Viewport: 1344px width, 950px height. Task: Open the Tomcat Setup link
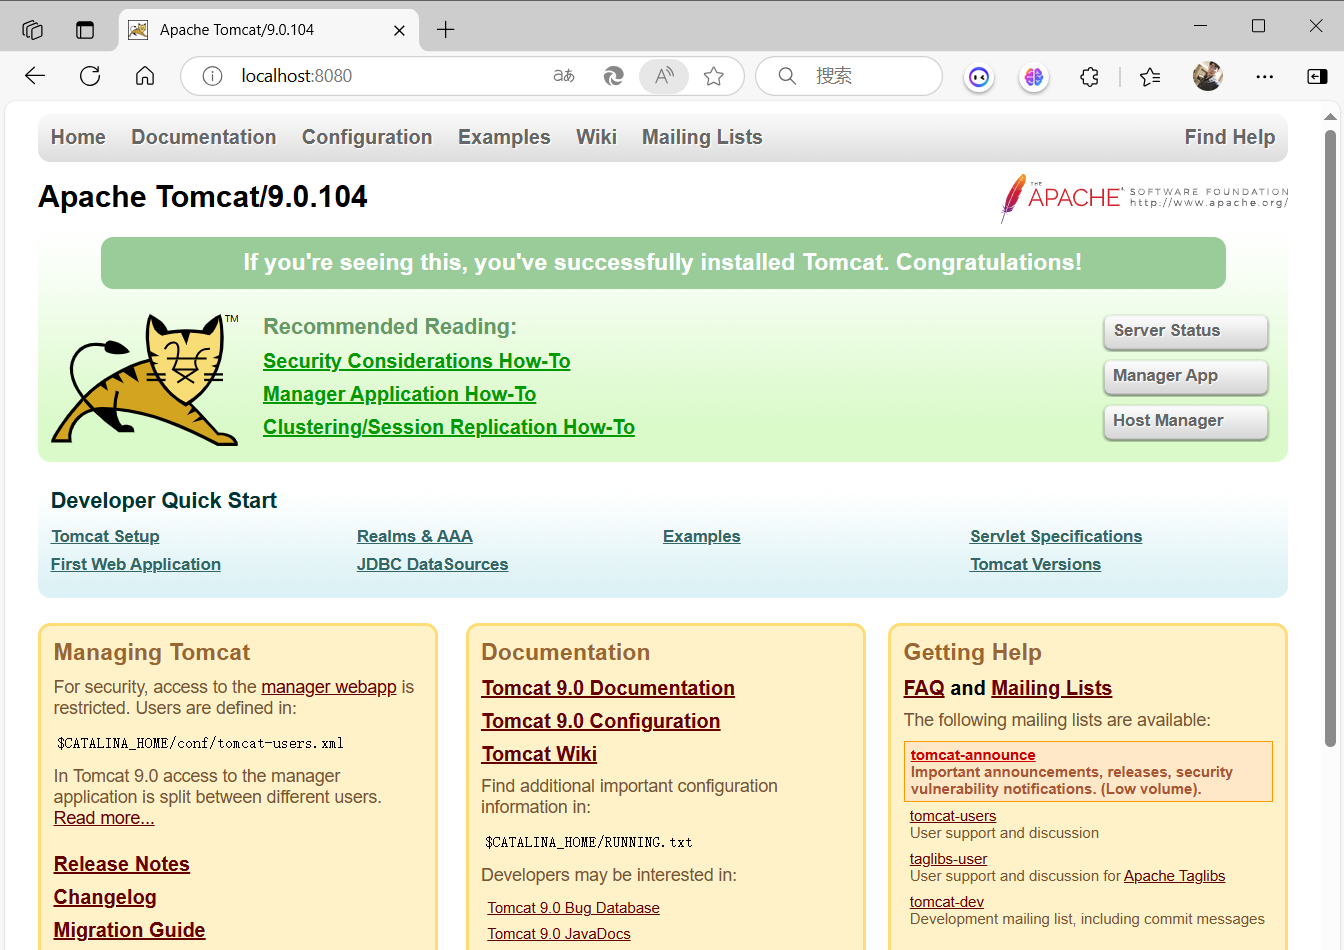105,536
